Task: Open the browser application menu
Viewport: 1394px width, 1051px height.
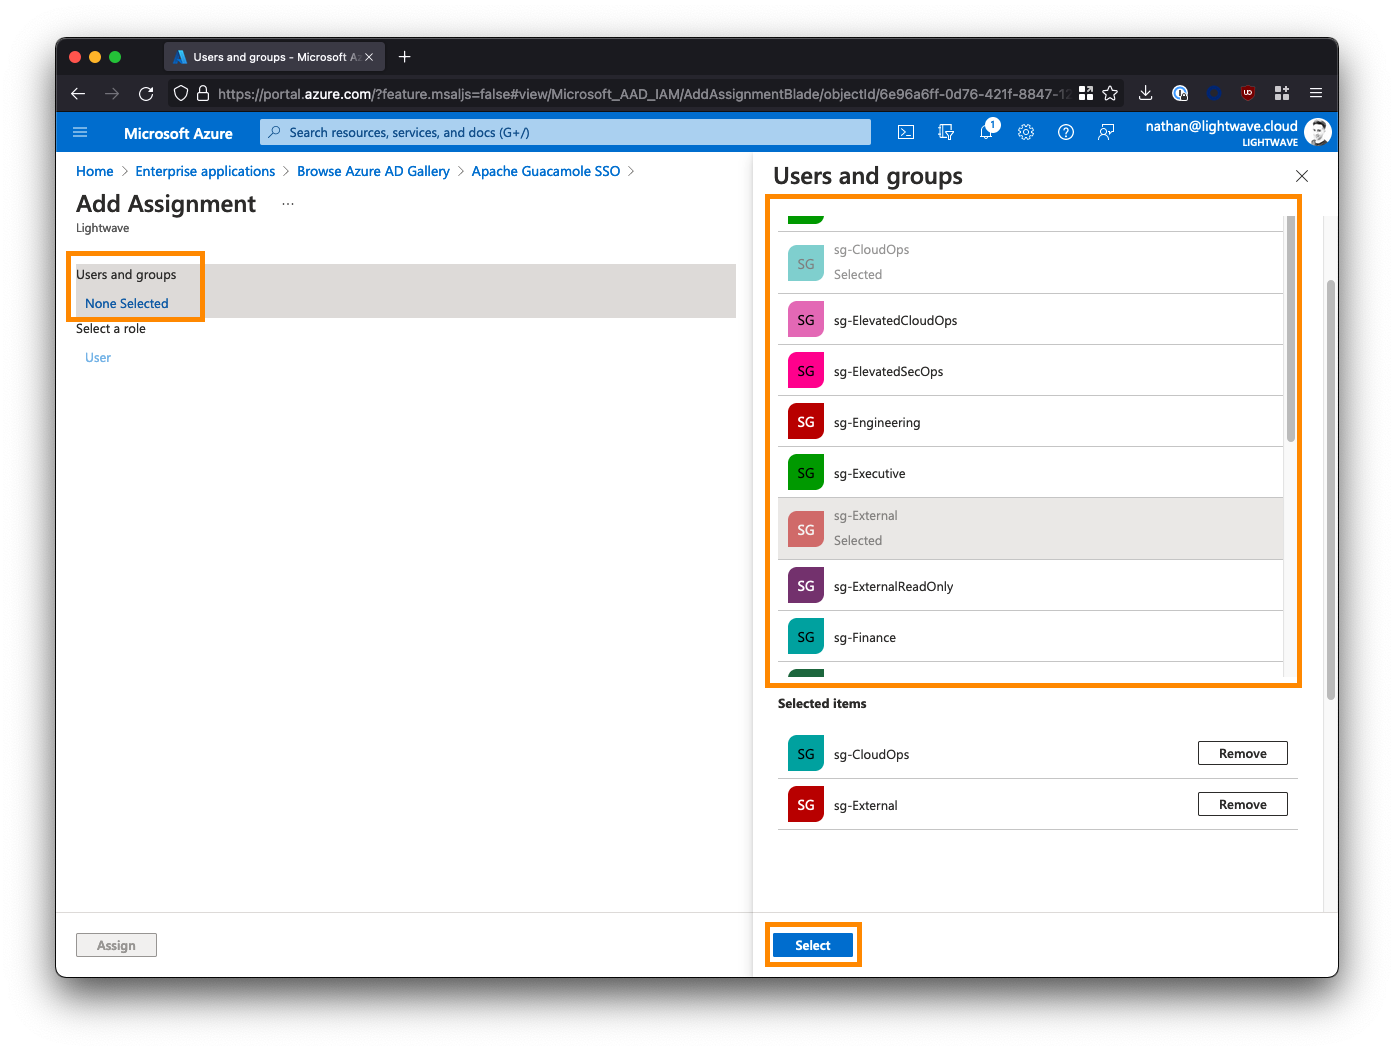Action: (x=1316, y=93)
